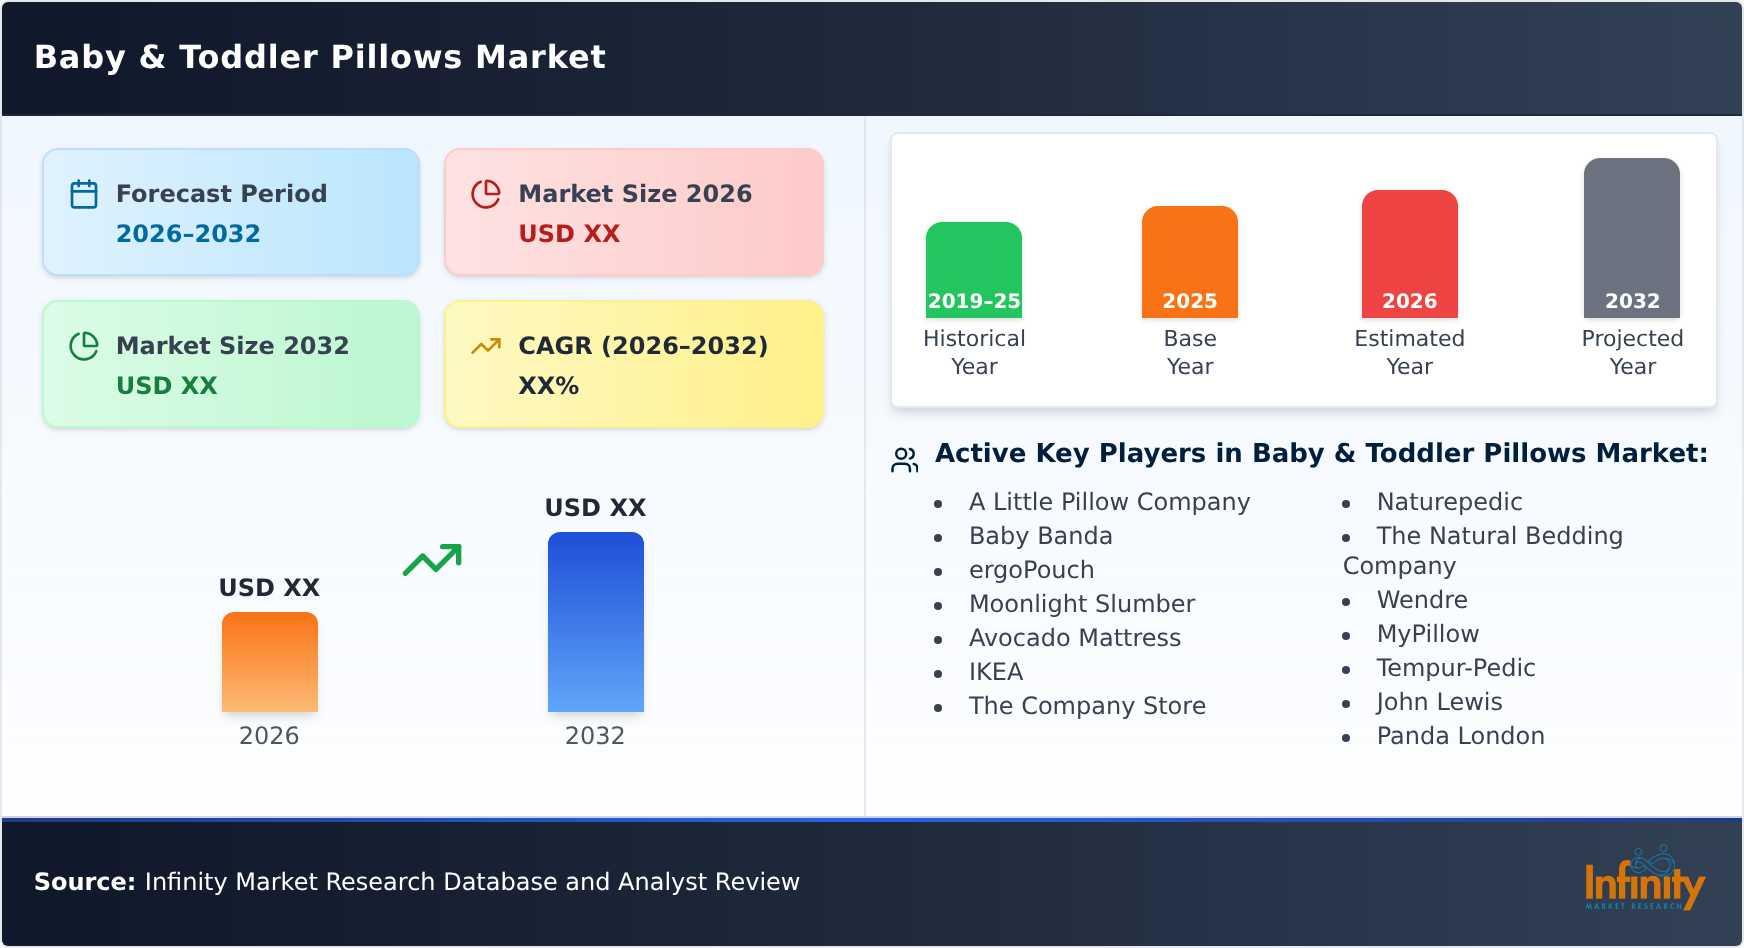Open the Forecast Period 2026-2032 card

(x=231, y=212)
